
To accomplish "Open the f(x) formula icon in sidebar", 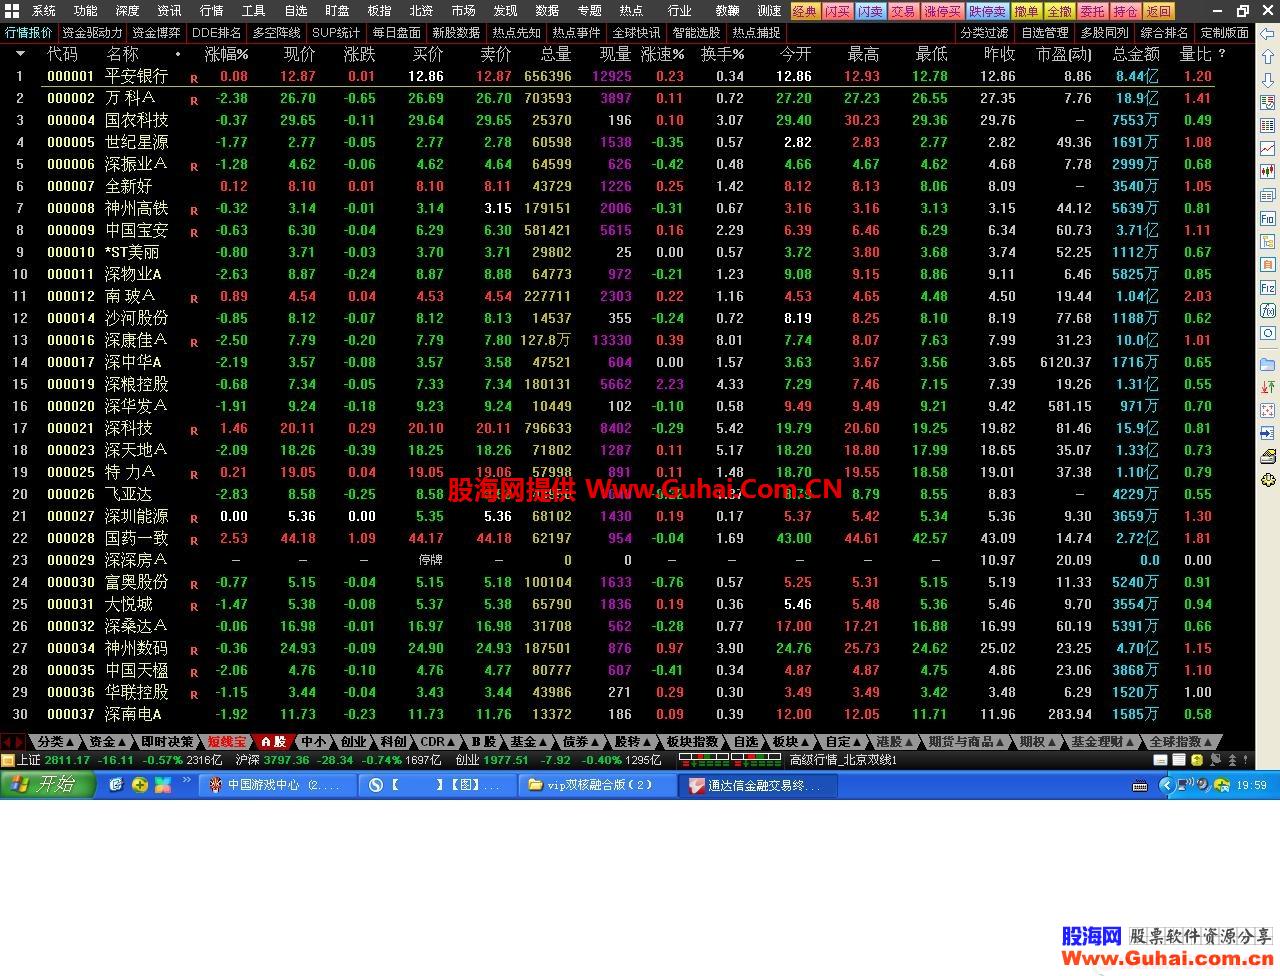I will (1267, 310).
